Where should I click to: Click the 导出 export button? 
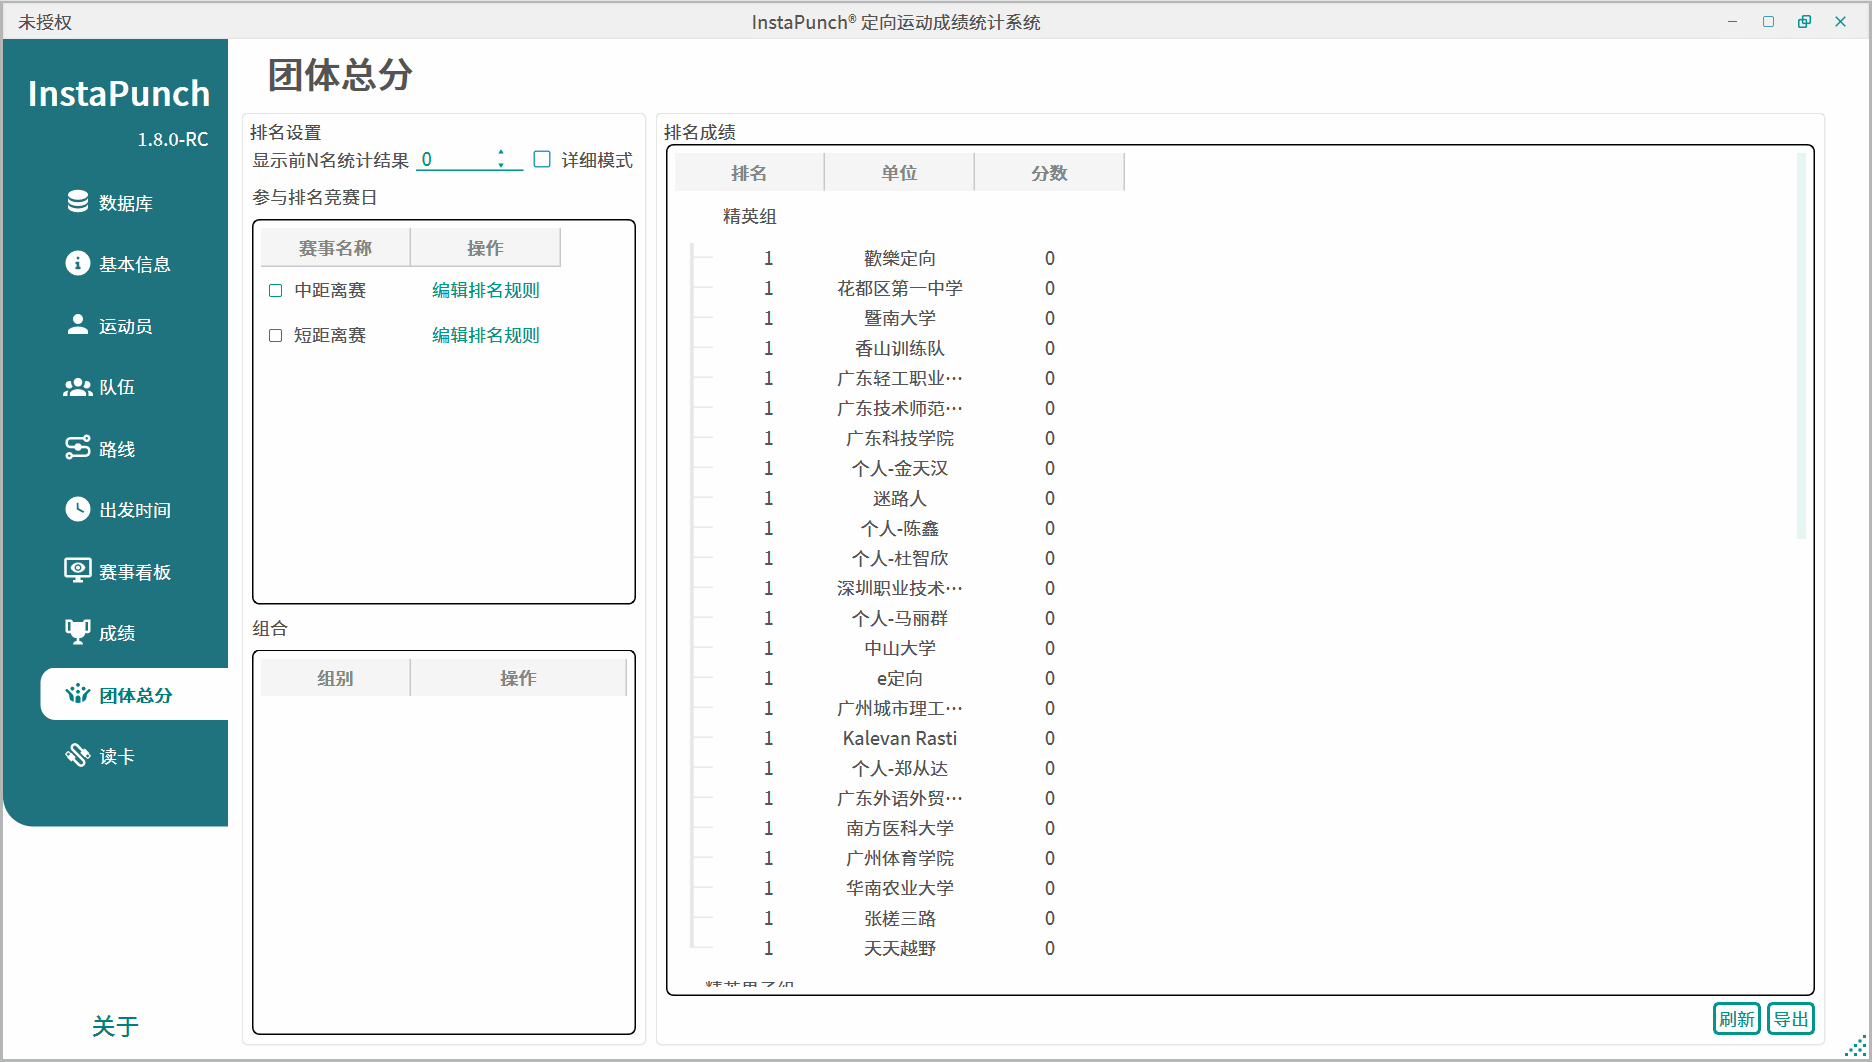click(x=1790, y=1019)
